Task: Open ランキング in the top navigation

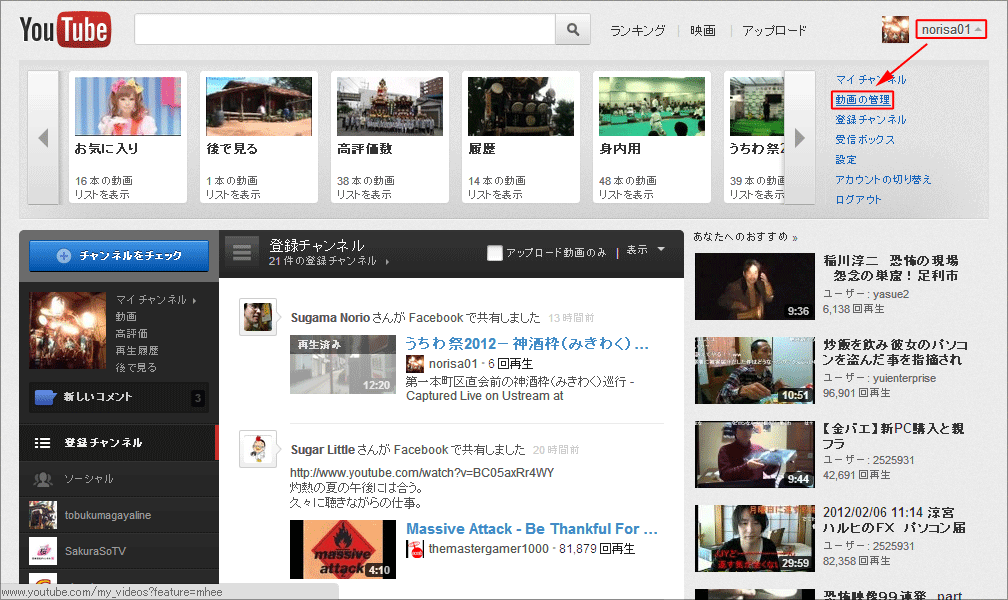Action: (x=637, y=30)
